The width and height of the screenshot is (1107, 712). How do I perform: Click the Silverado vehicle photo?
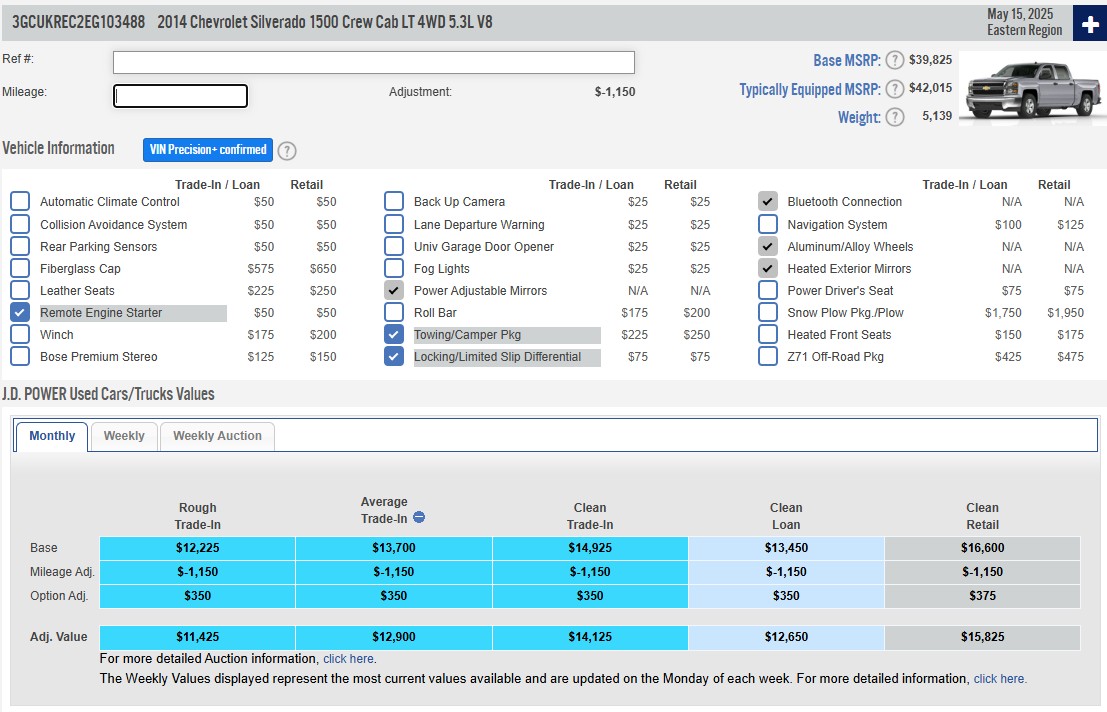(x=1032, y=90)
